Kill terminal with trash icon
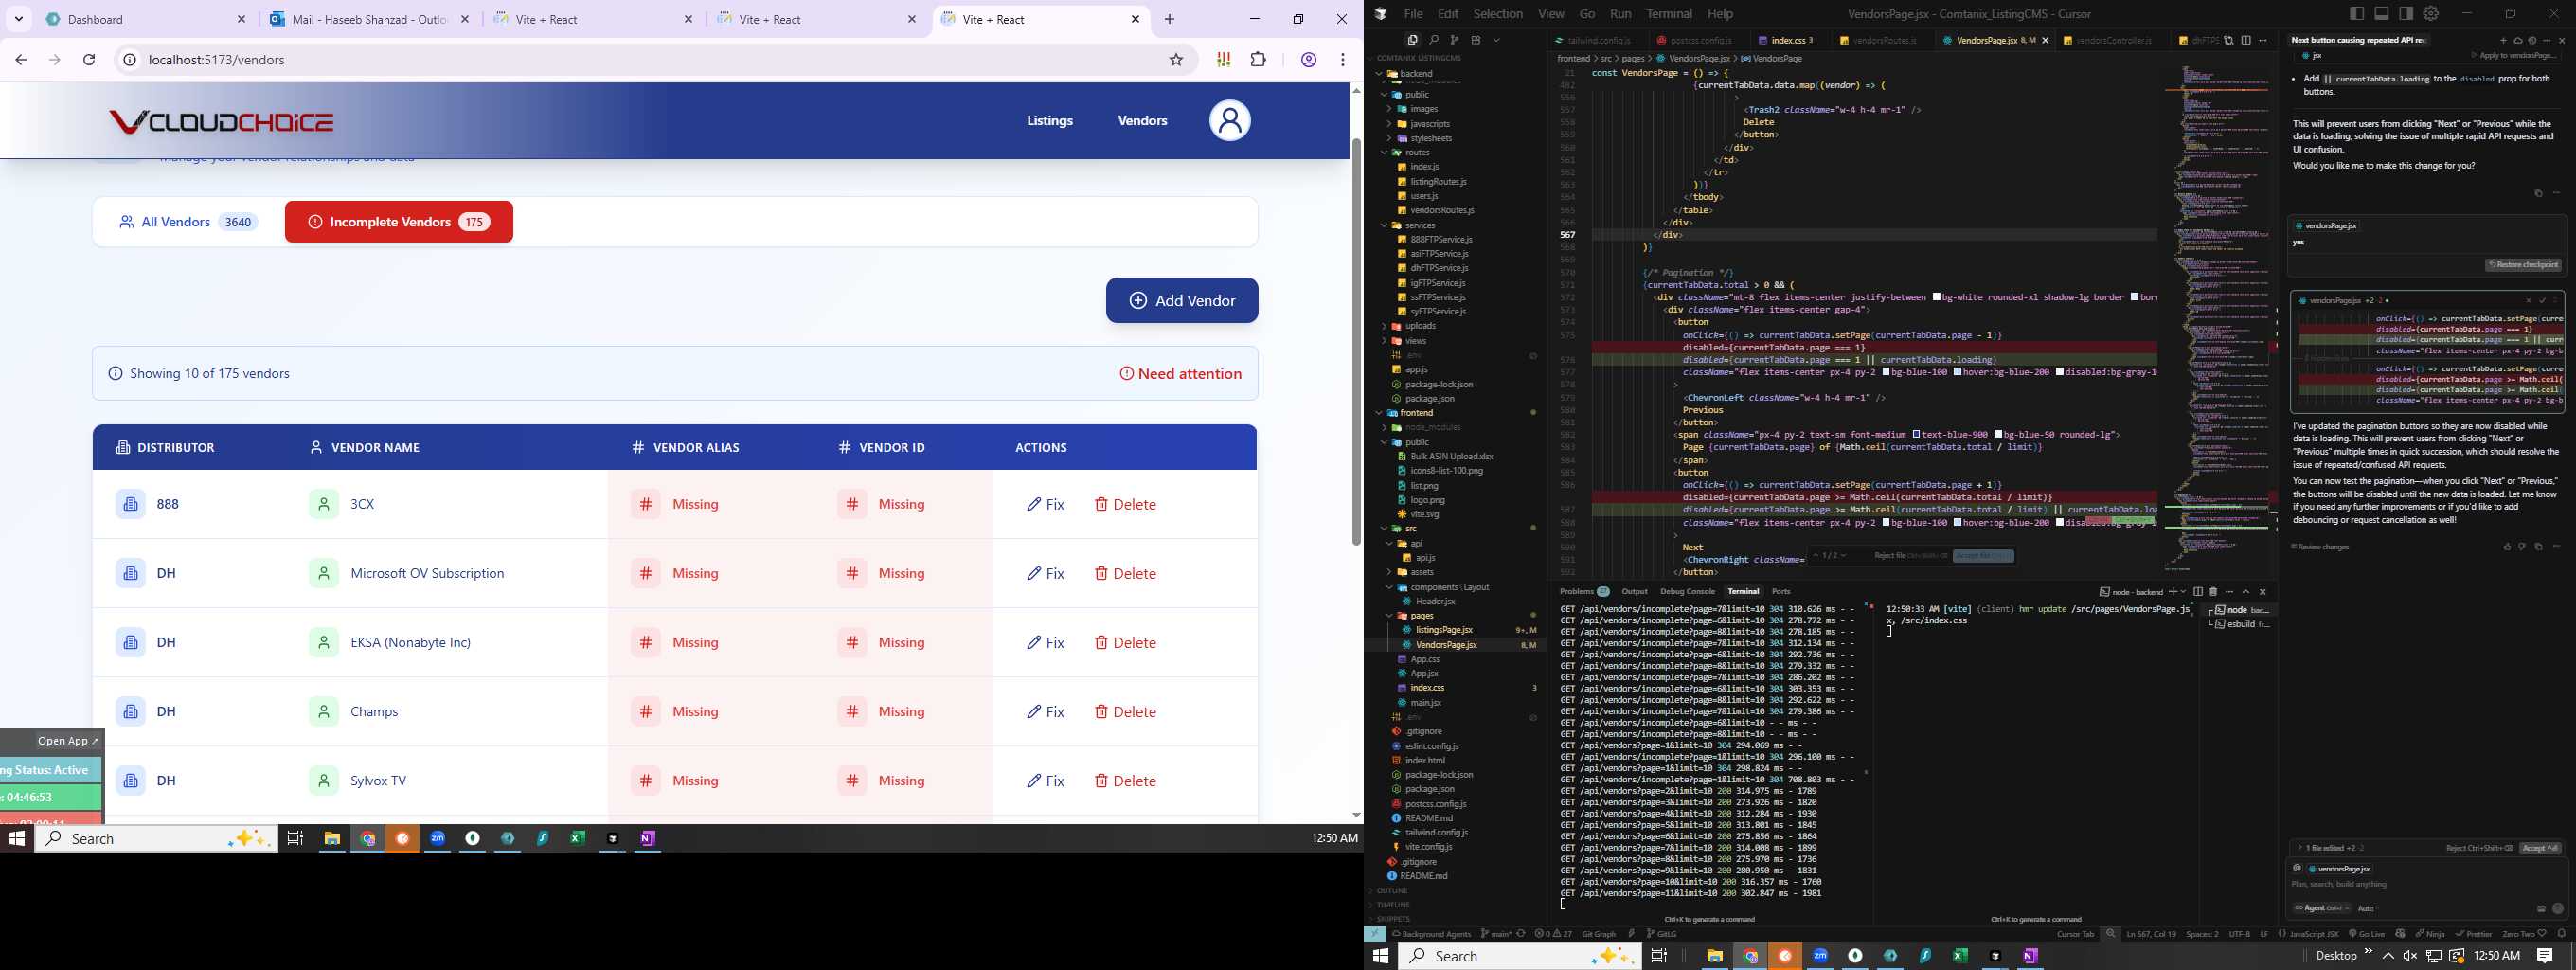This screenshot has height=970, width=2576. [2213, 592]
